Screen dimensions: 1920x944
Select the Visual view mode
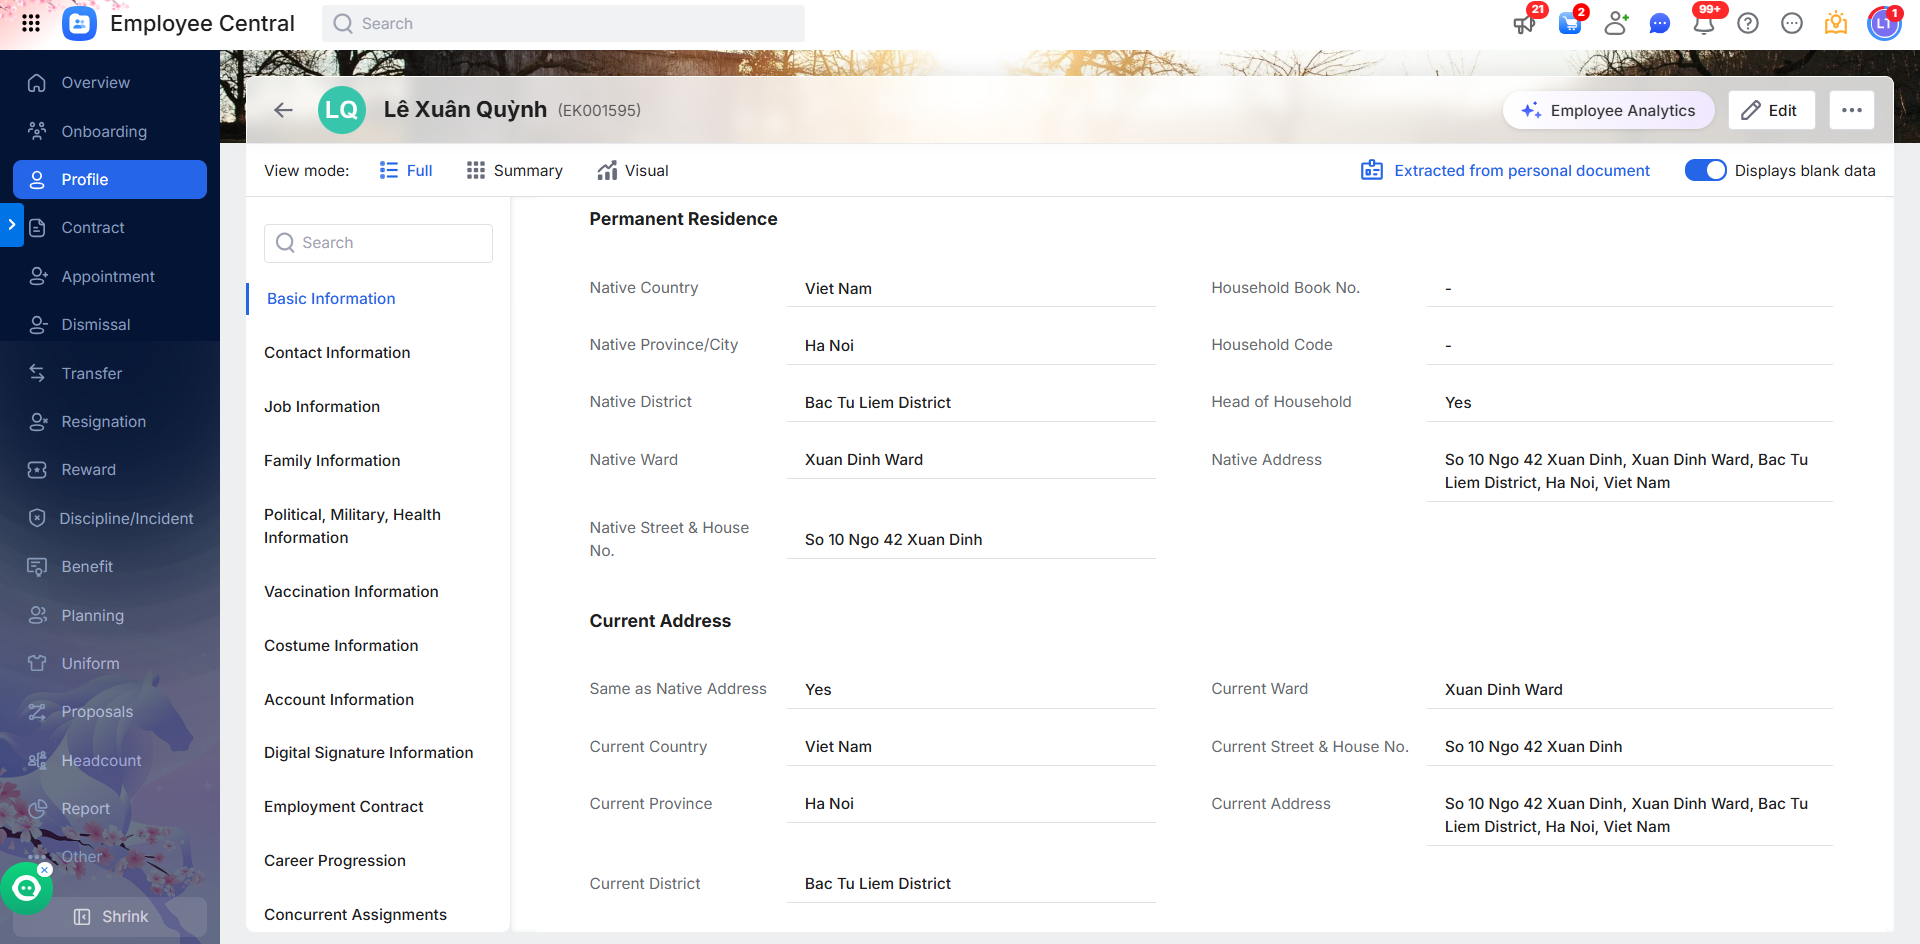[633, 171]
